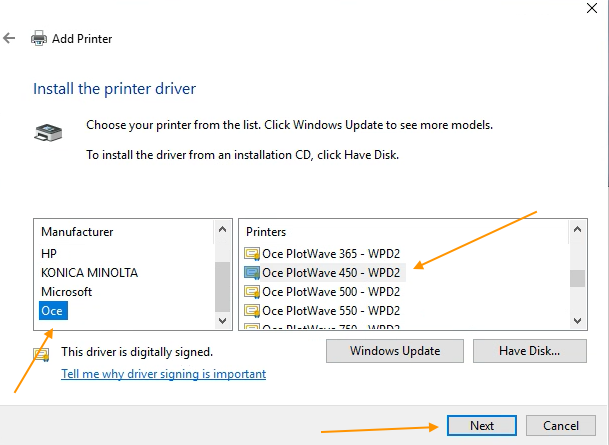The image size is (609, 445).
Task: Select Oce PlotWave 365 - WPD2
Action: point(331,254)
